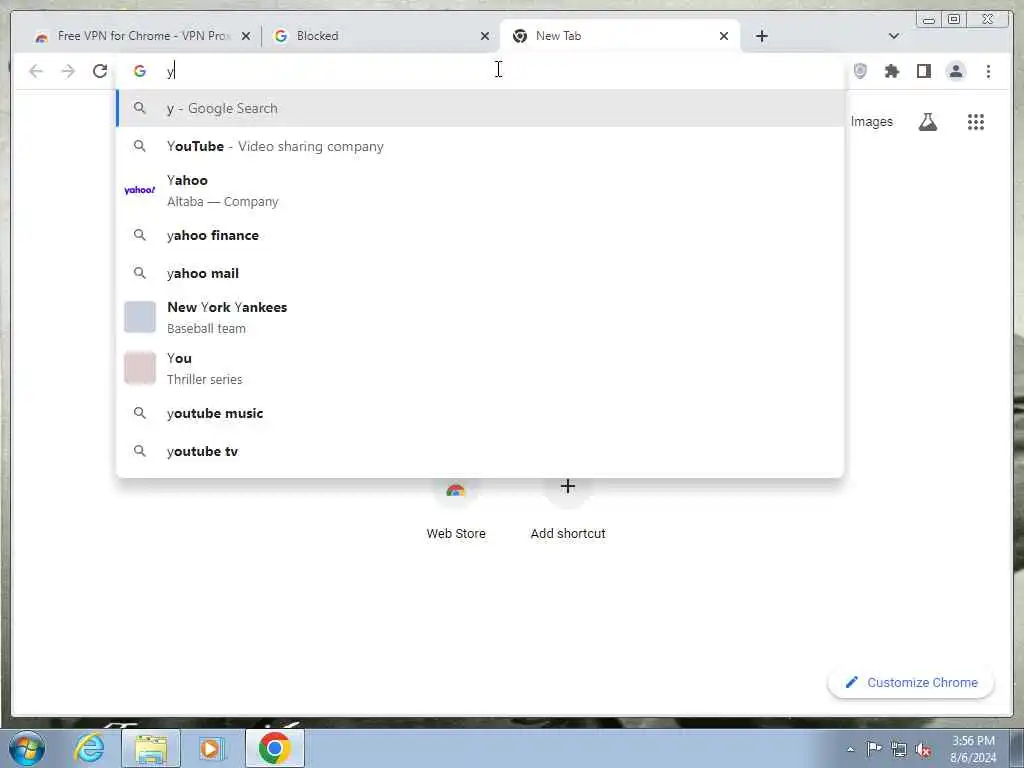1024x768 pixels.
Task: Close the Free VPN for Chrome tab
Action: (x=246, y=37)
